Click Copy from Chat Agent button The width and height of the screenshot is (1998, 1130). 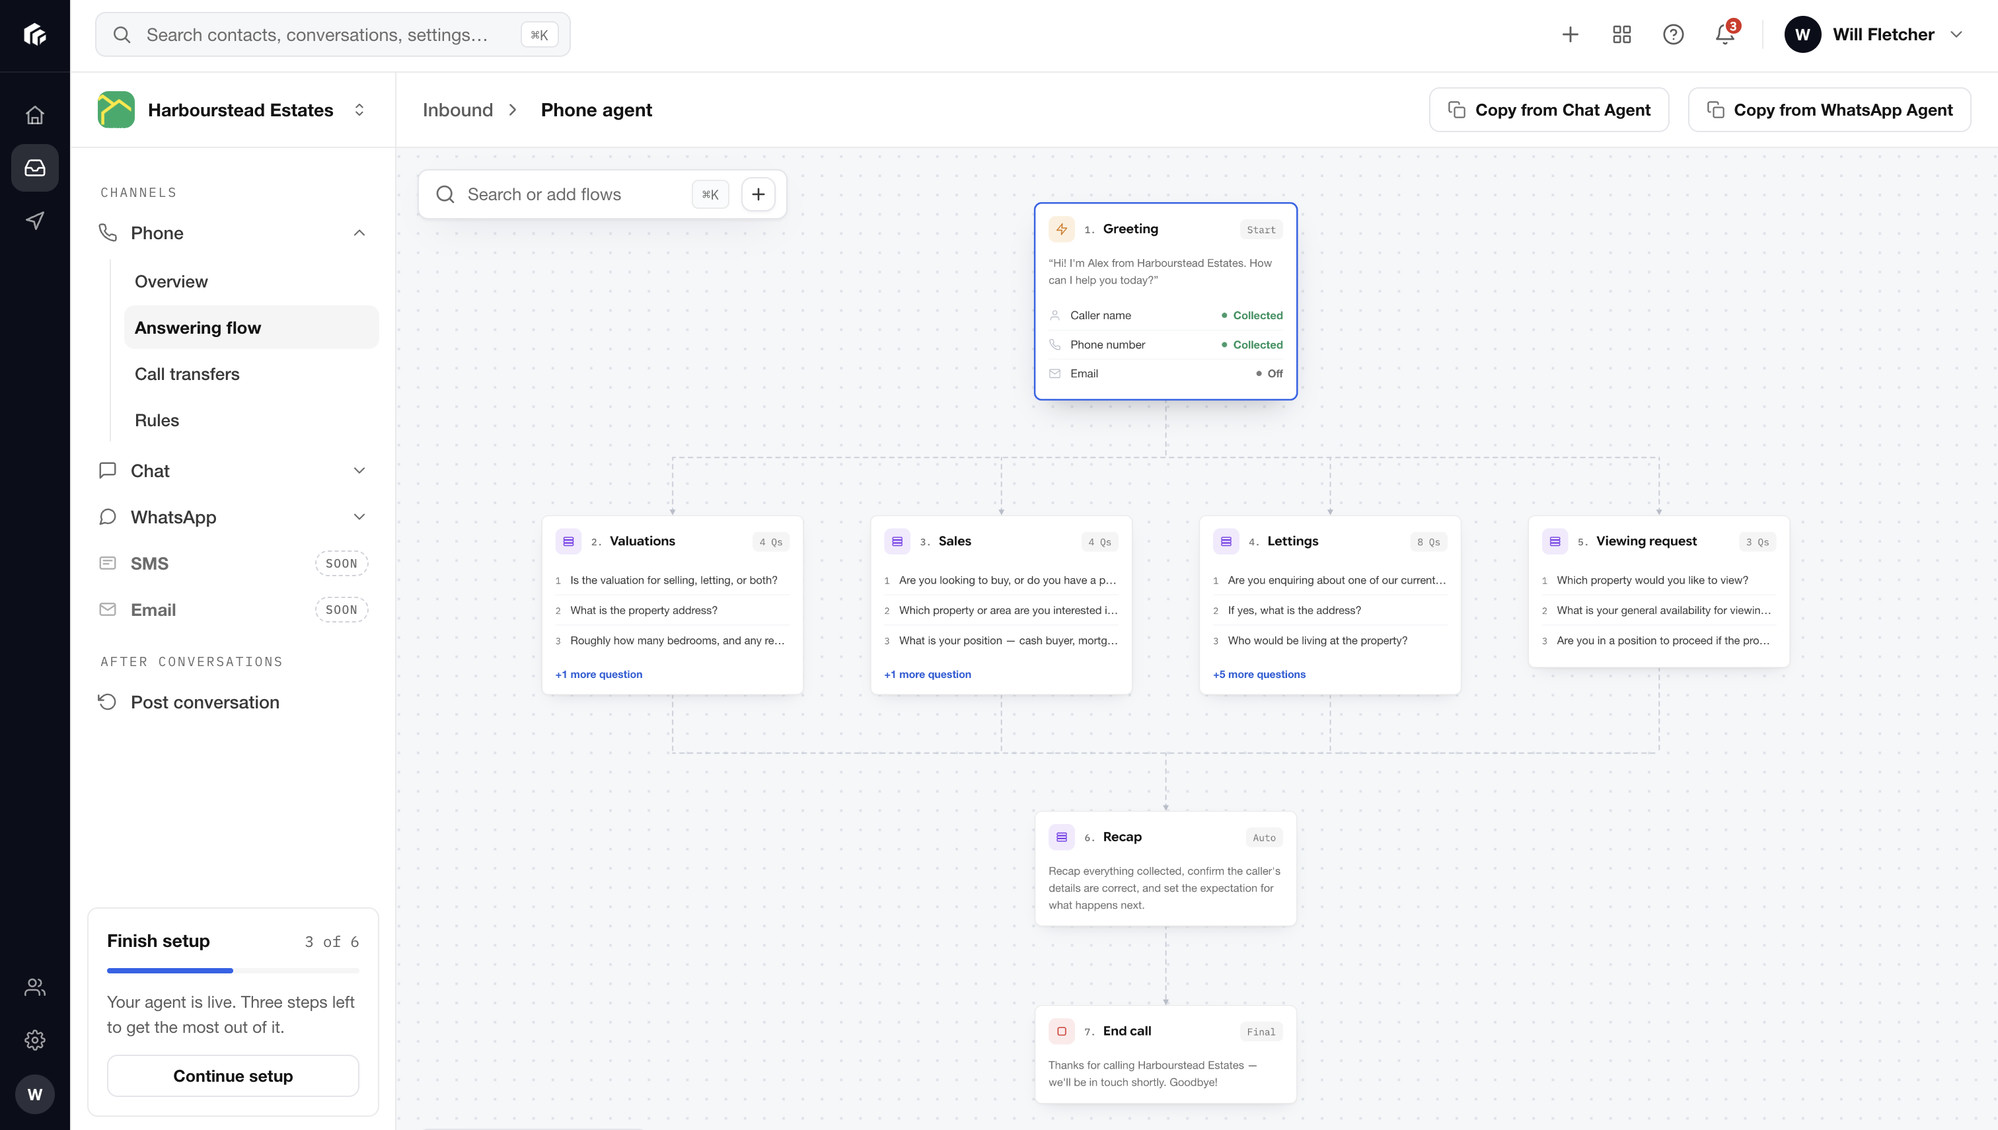coord(1548,110)
